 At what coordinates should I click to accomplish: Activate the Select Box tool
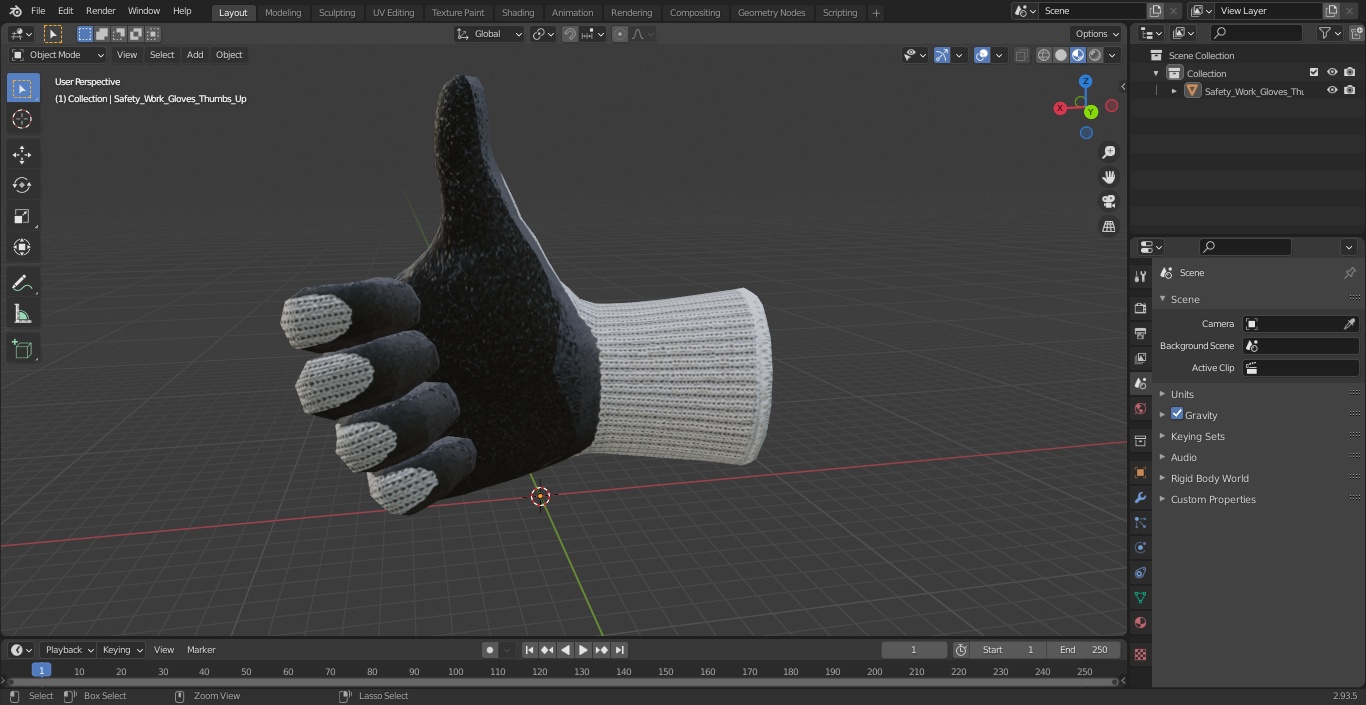click(22, 88)
